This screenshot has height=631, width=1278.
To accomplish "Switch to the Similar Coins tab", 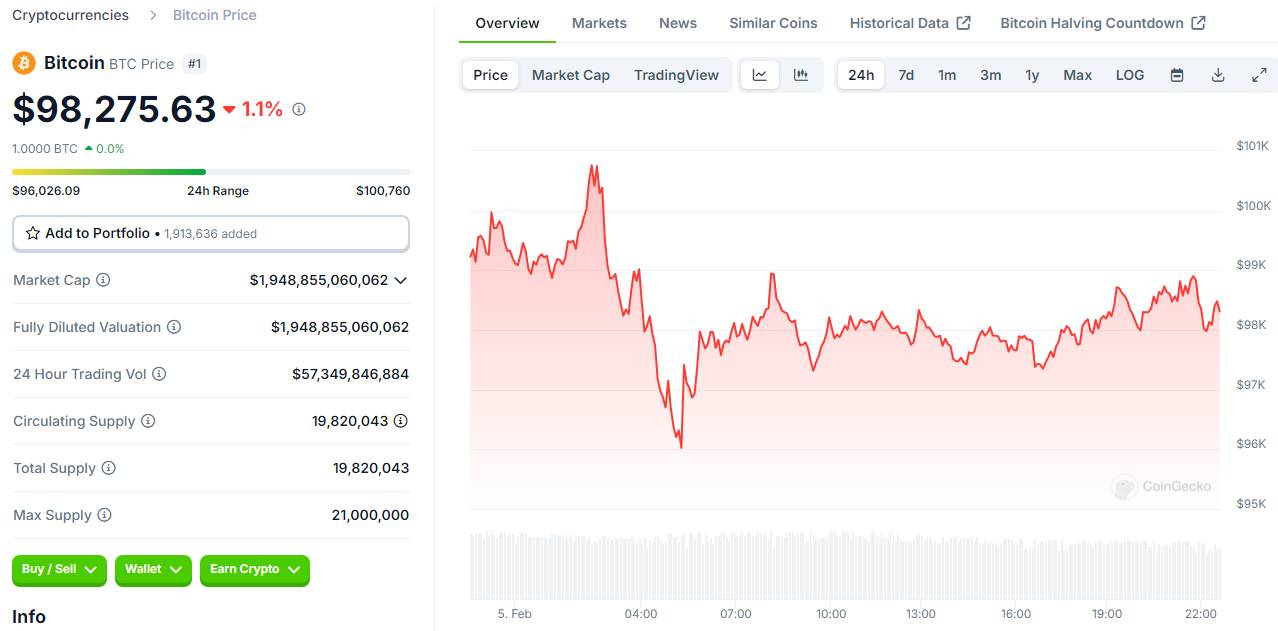I will (x=773, y=23).
